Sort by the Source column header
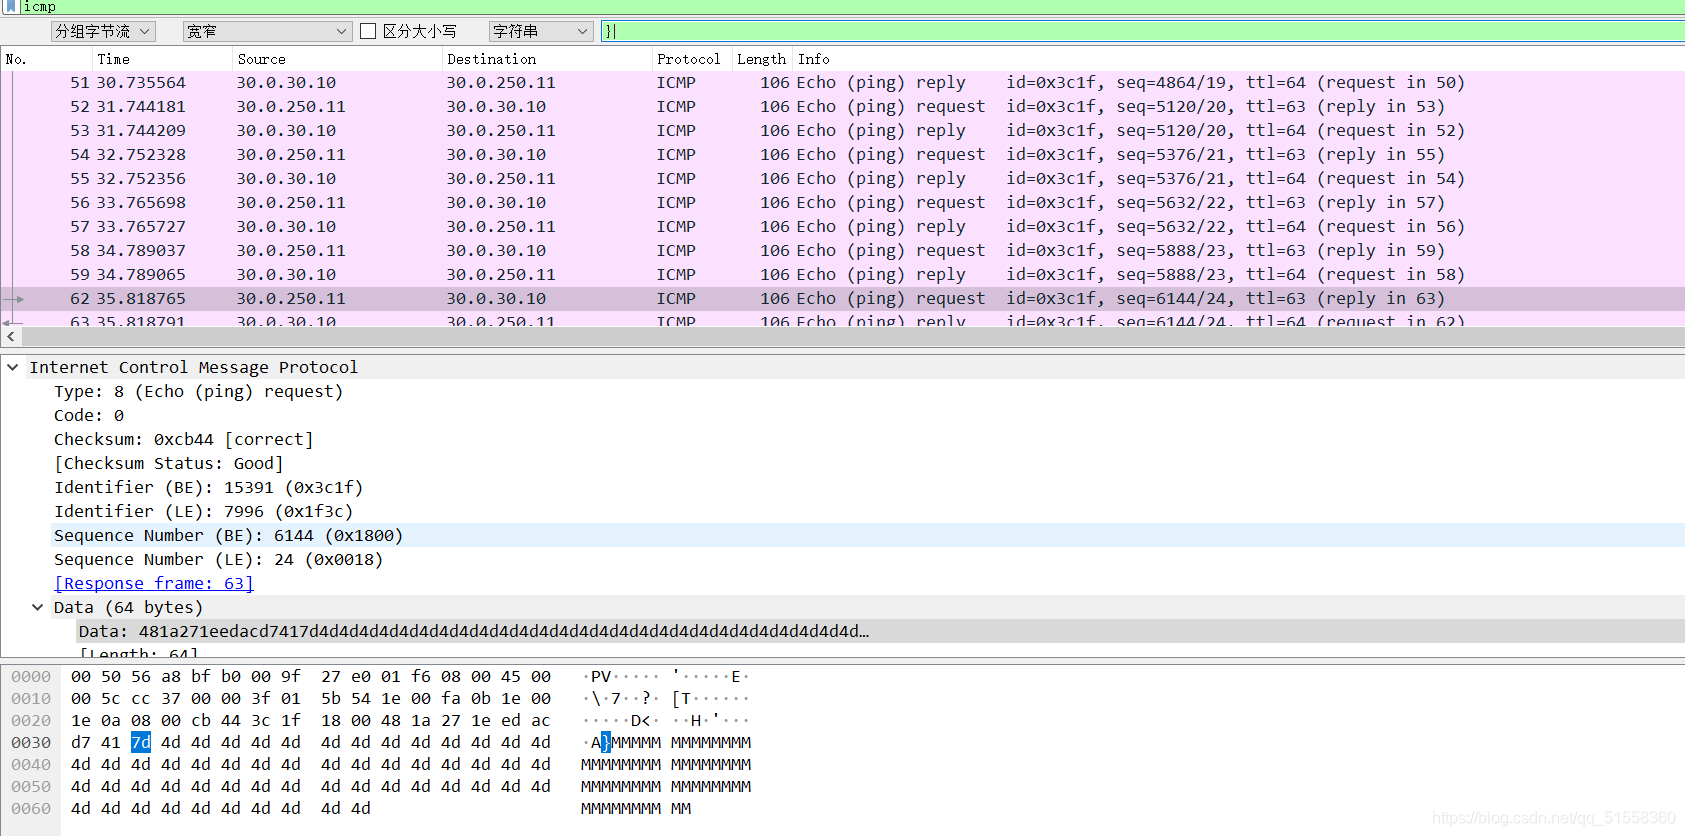 pyautogui.click(x=337, y=59)
